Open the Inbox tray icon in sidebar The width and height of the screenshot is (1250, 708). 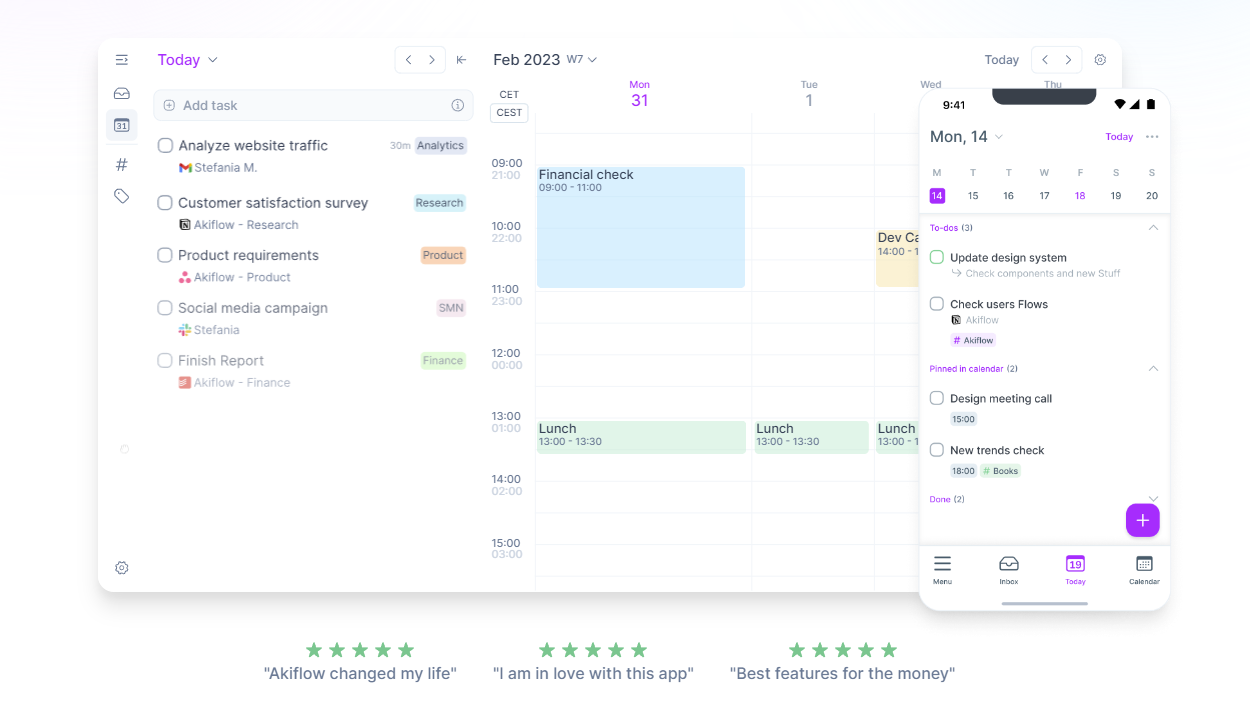[122, 93]
